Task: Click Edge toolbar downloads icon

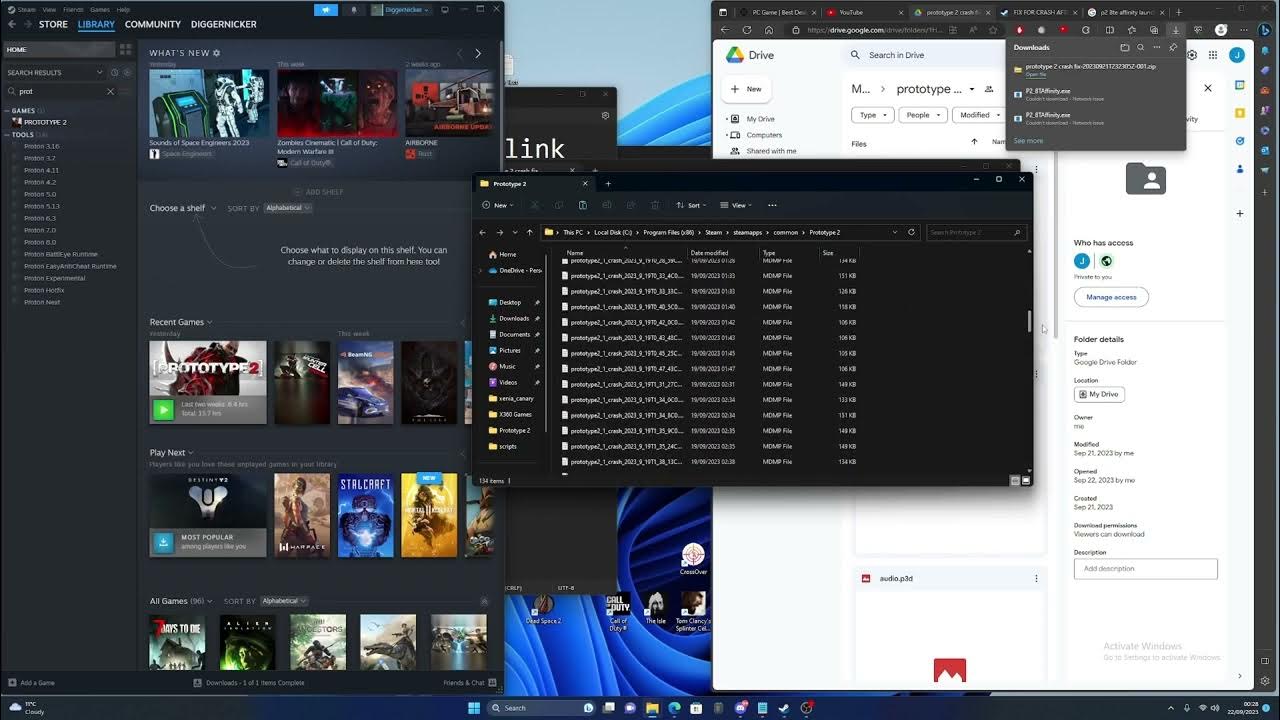Action: [x=1176, y=30]
